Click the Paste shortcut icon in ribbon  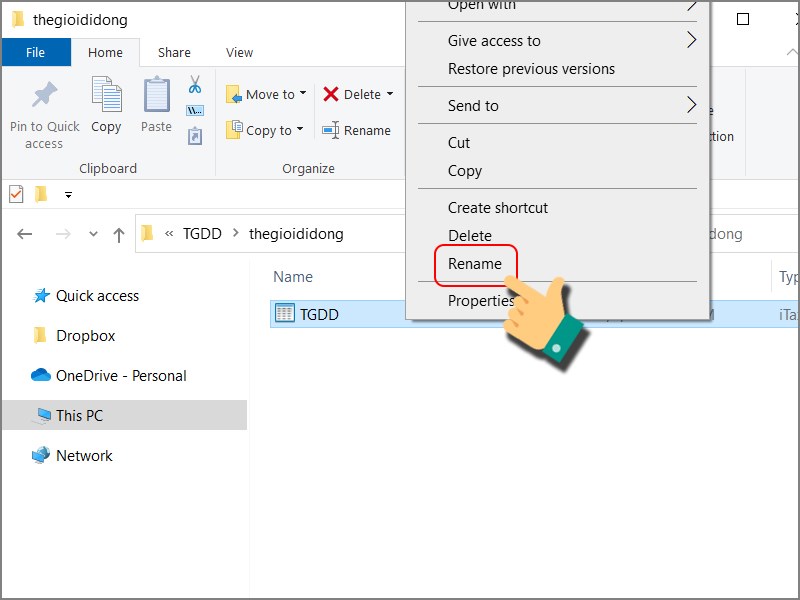point(195,136)
